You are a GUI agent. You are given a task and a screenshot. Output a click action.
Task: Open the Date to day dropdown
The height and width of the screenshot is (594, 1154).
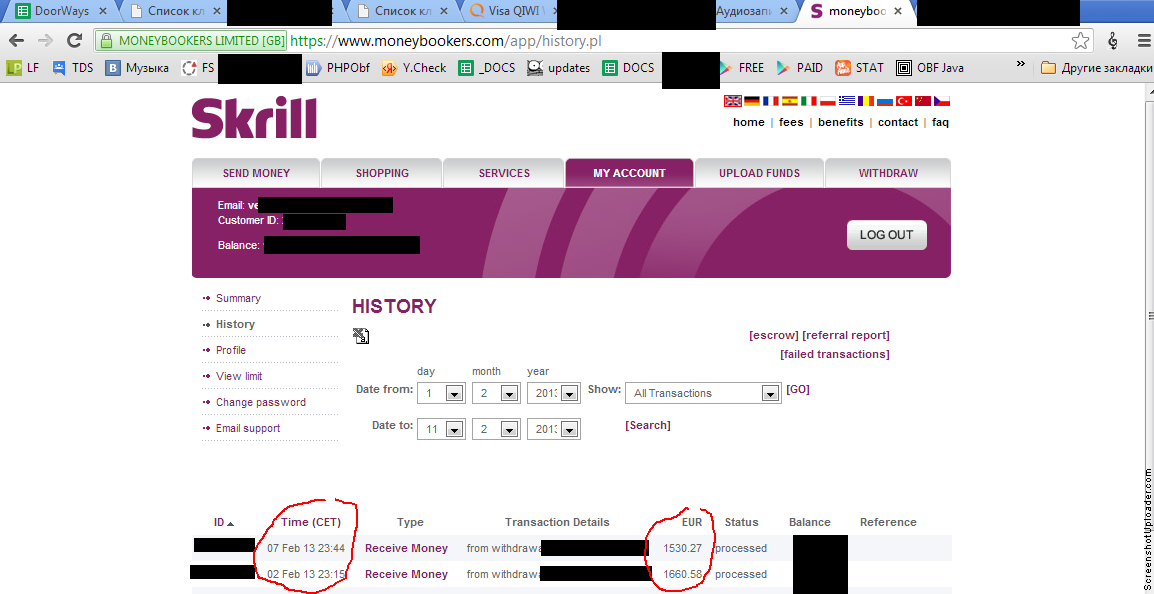444,429
